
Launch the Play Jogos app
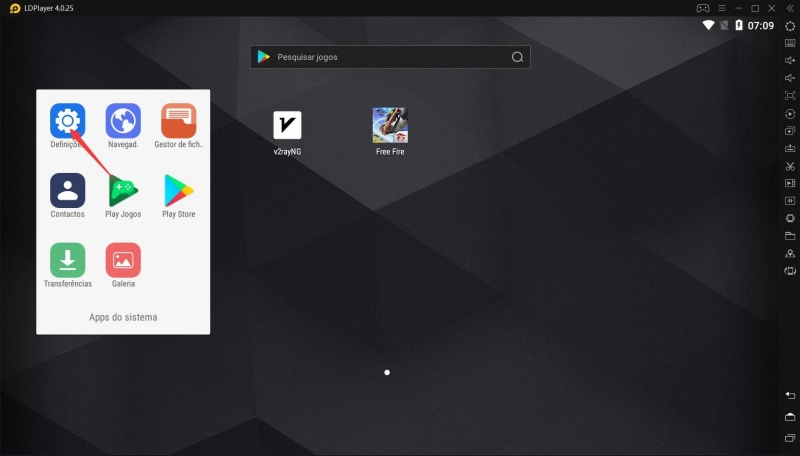tap(123, 190)
